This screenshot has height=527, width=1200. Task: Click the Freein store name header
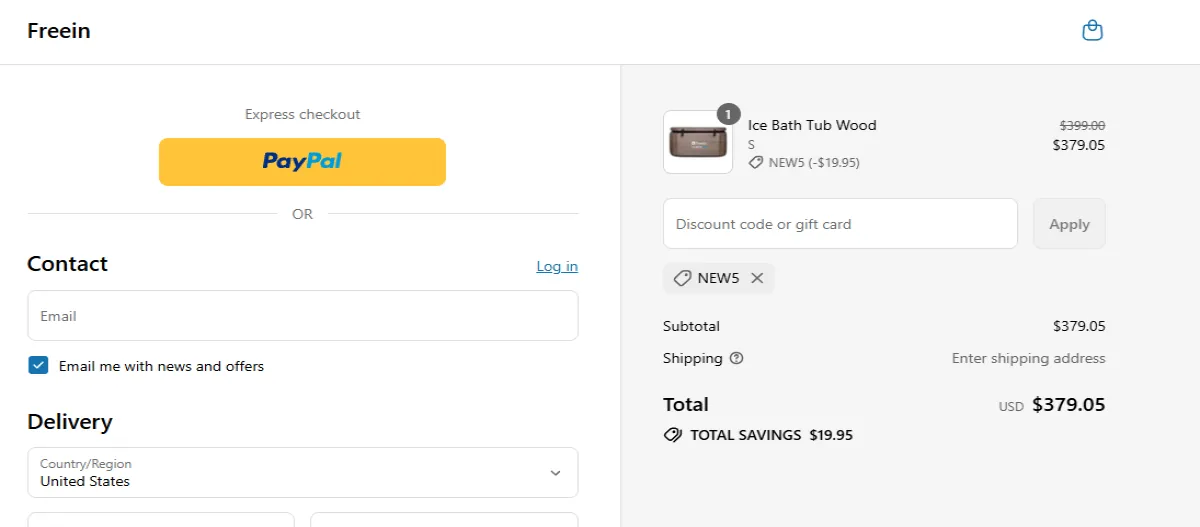[x=59, y=31]
